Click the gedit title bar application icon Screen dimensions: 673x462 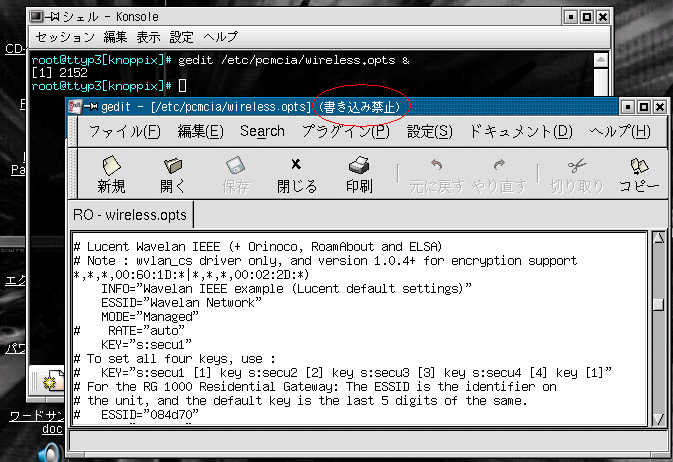pyautogui.click(x=75, y=106)
